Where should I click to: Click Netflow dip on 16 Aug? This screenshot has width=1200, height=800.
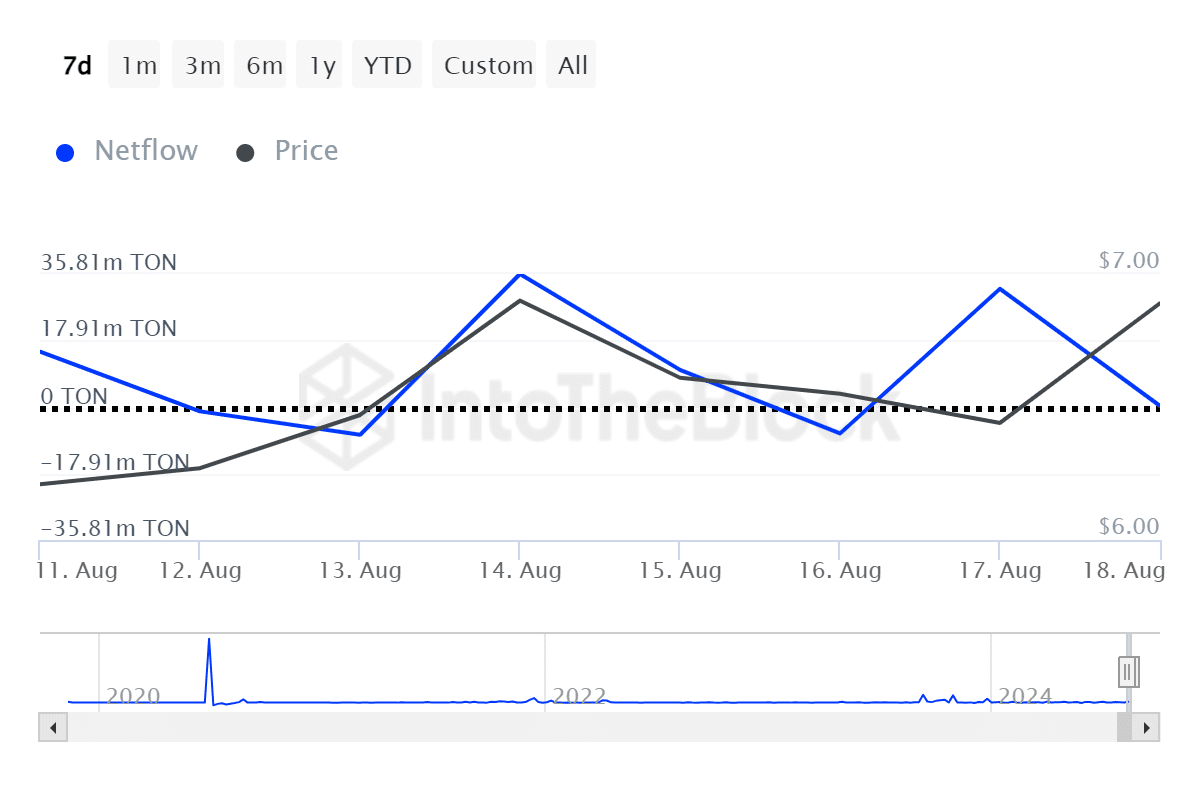pyautogui.click(x=840, y=433)
